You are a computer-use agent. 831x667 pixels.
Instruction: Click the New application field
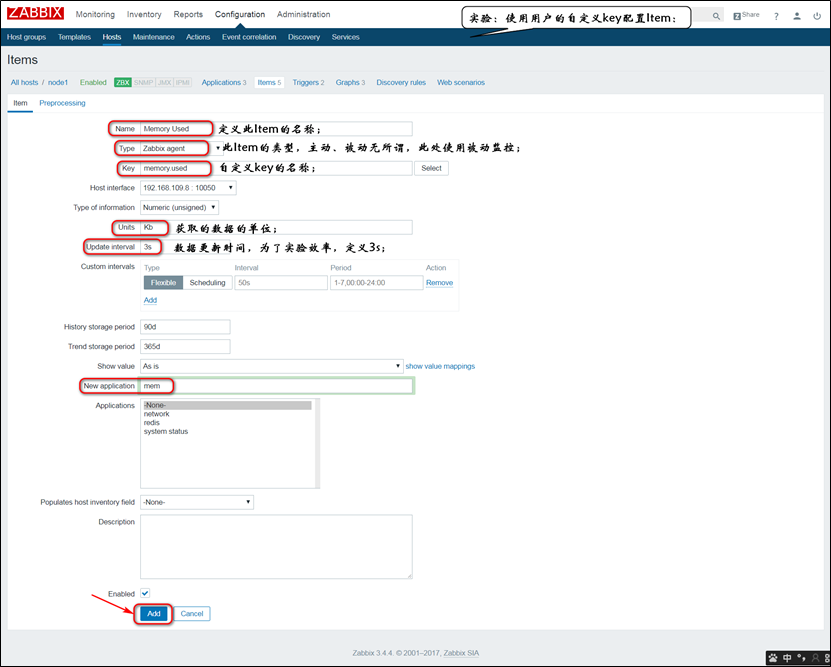click(276, 386)
